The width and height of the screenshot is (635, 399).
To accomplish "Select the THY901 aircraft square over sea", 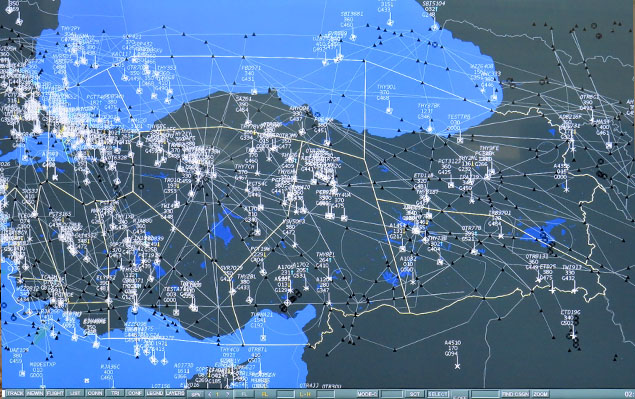I will click(x=389, y=111).
